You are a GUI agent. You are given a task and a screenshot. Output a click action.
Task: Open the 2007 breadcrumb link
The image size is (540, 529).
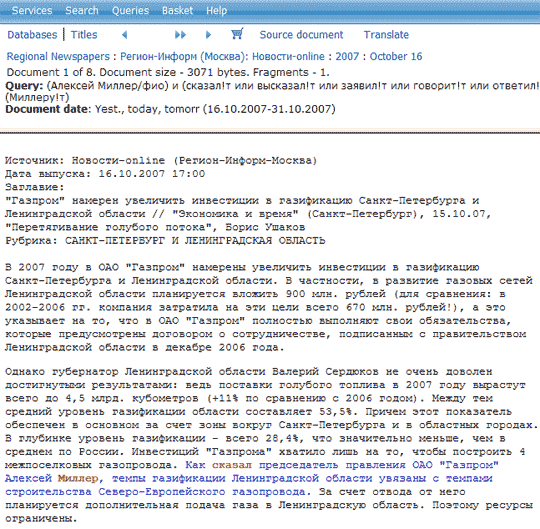point(347,56)
